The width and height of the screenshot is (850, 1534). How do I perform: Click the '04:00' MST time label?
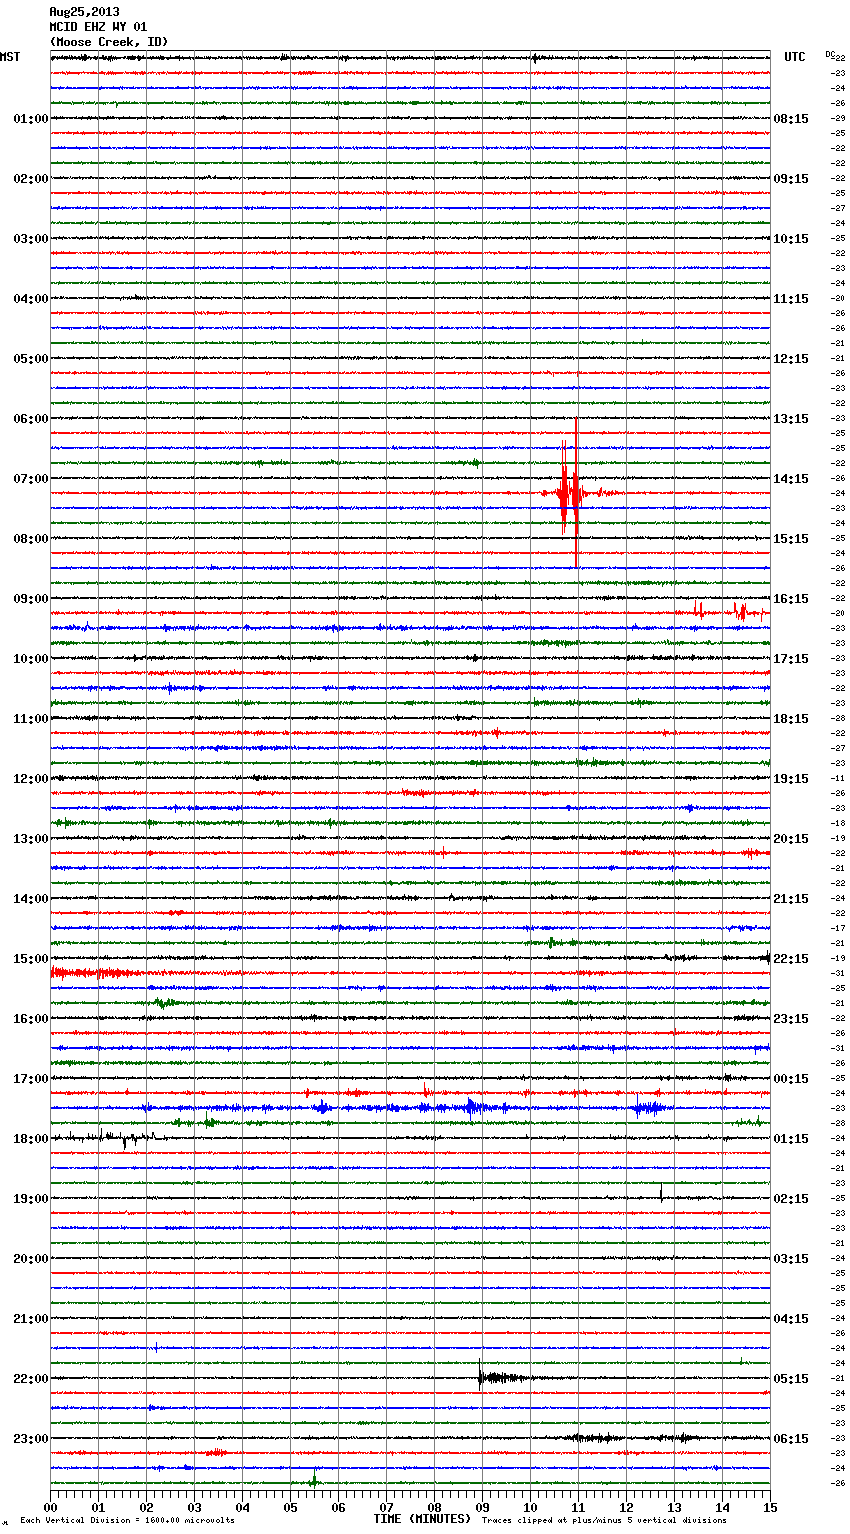click(31, 299)
